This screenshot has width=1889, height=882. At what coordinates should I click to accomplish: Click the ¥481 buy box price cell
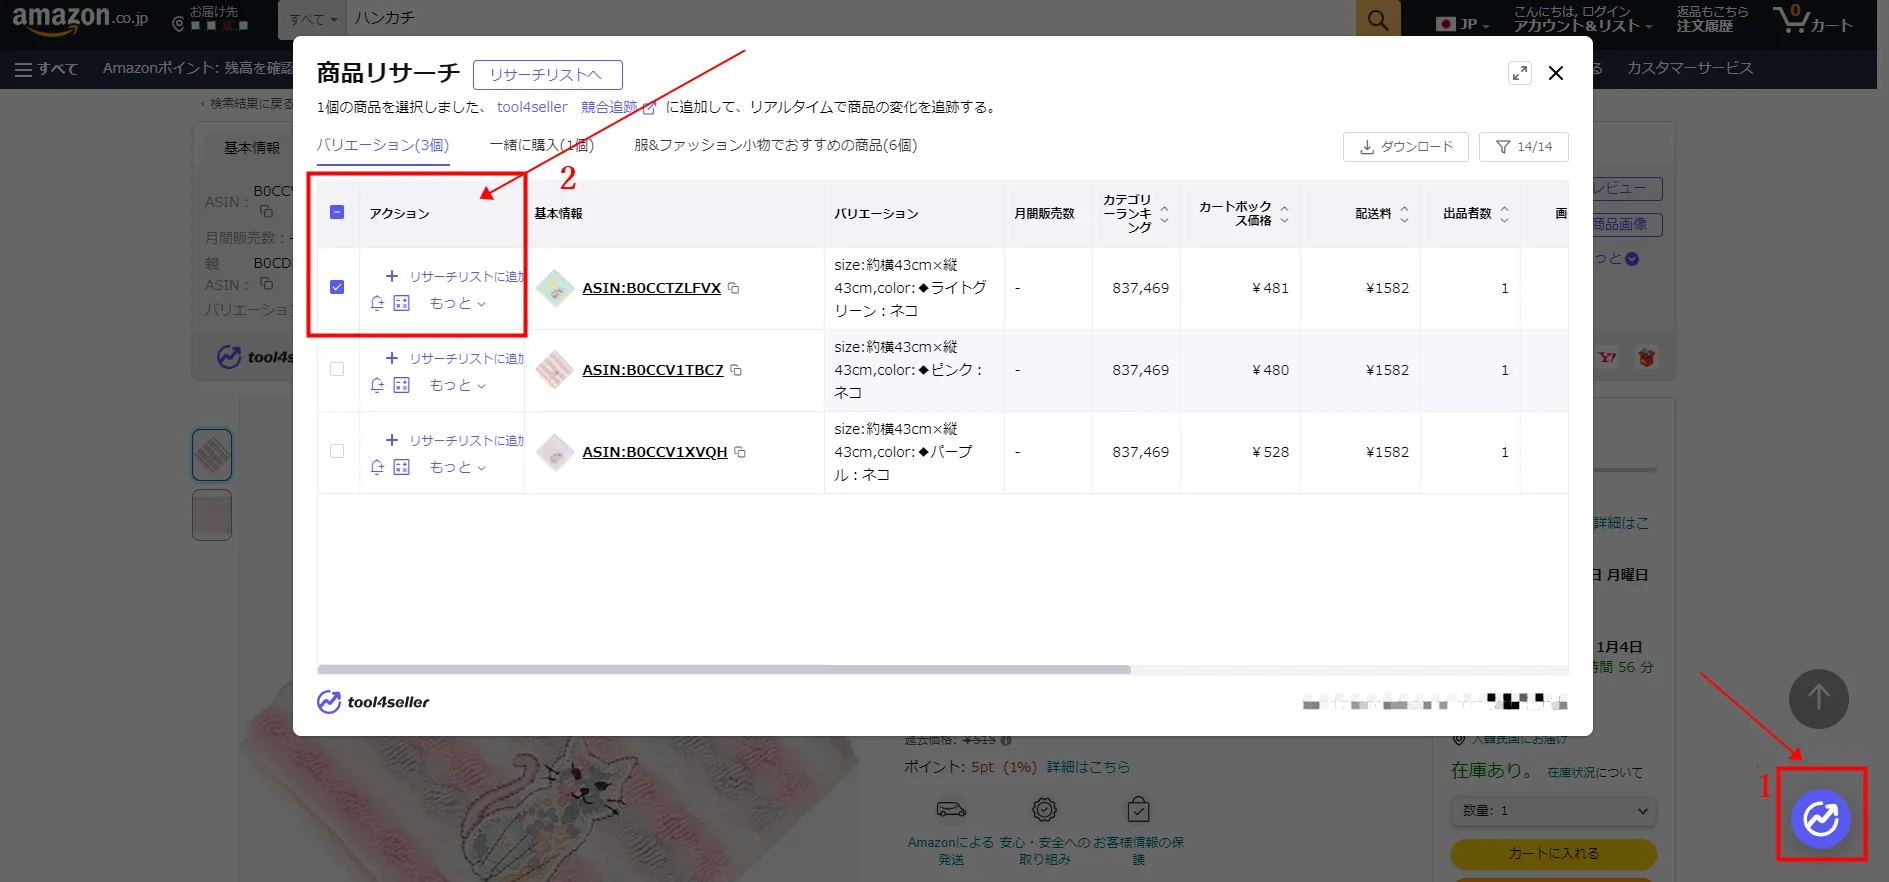[1240, 288]
